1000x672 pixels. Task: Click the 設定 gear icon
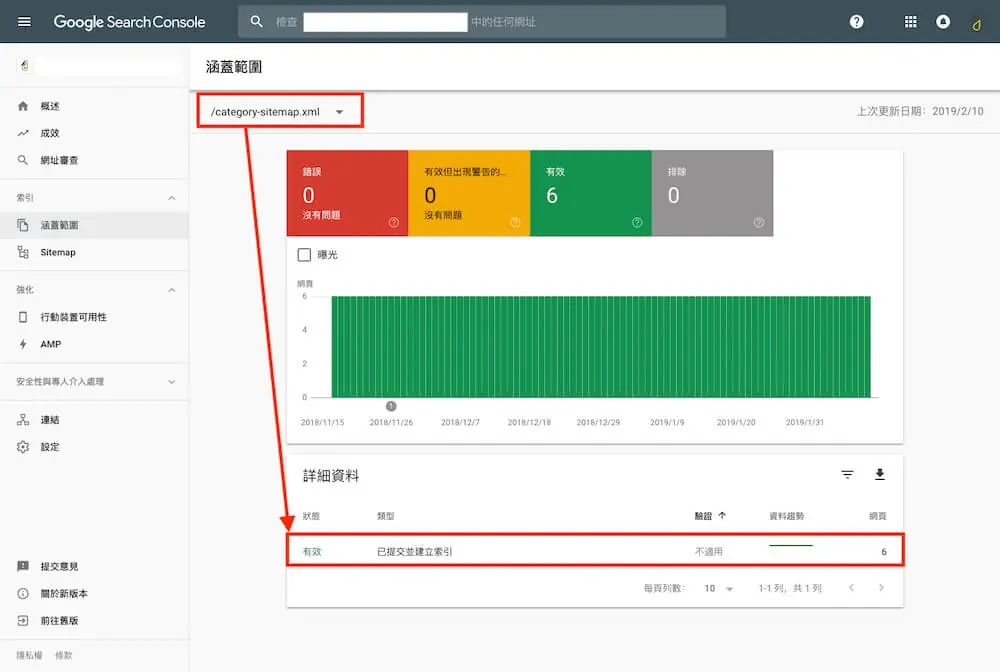[x=23, y=447]
